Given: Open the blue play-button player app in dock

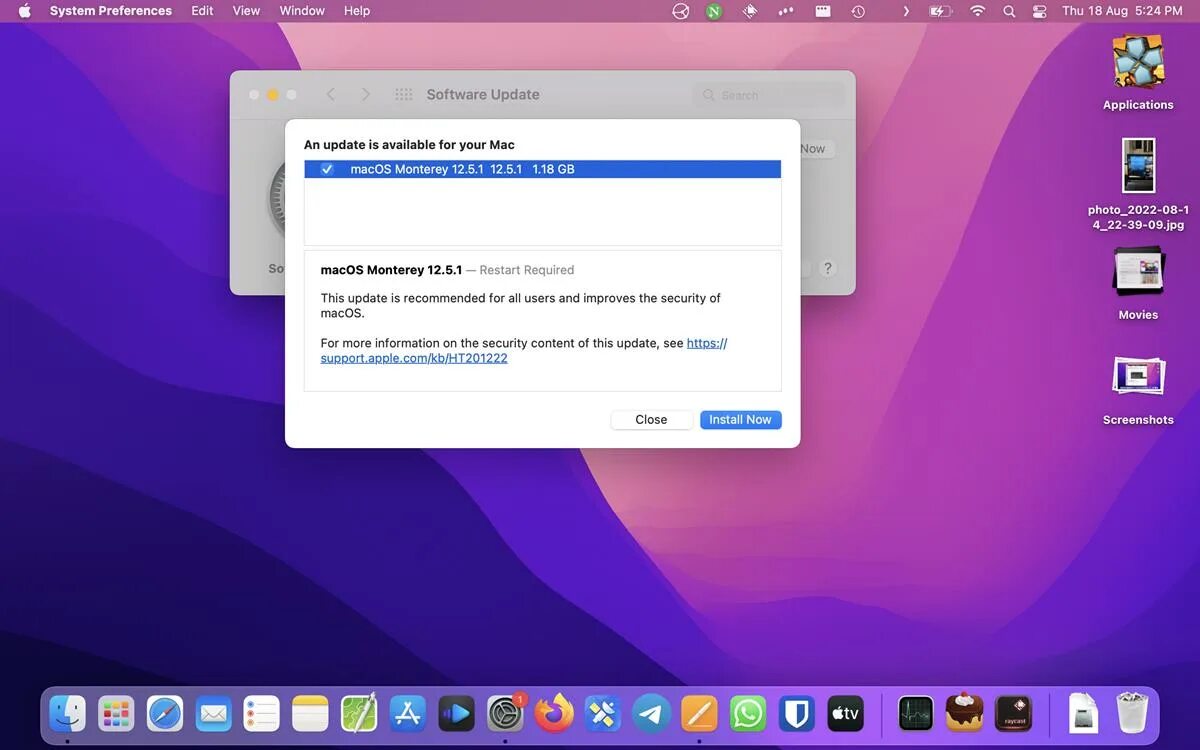Looking at the screenshot, I should pos(456,713).
